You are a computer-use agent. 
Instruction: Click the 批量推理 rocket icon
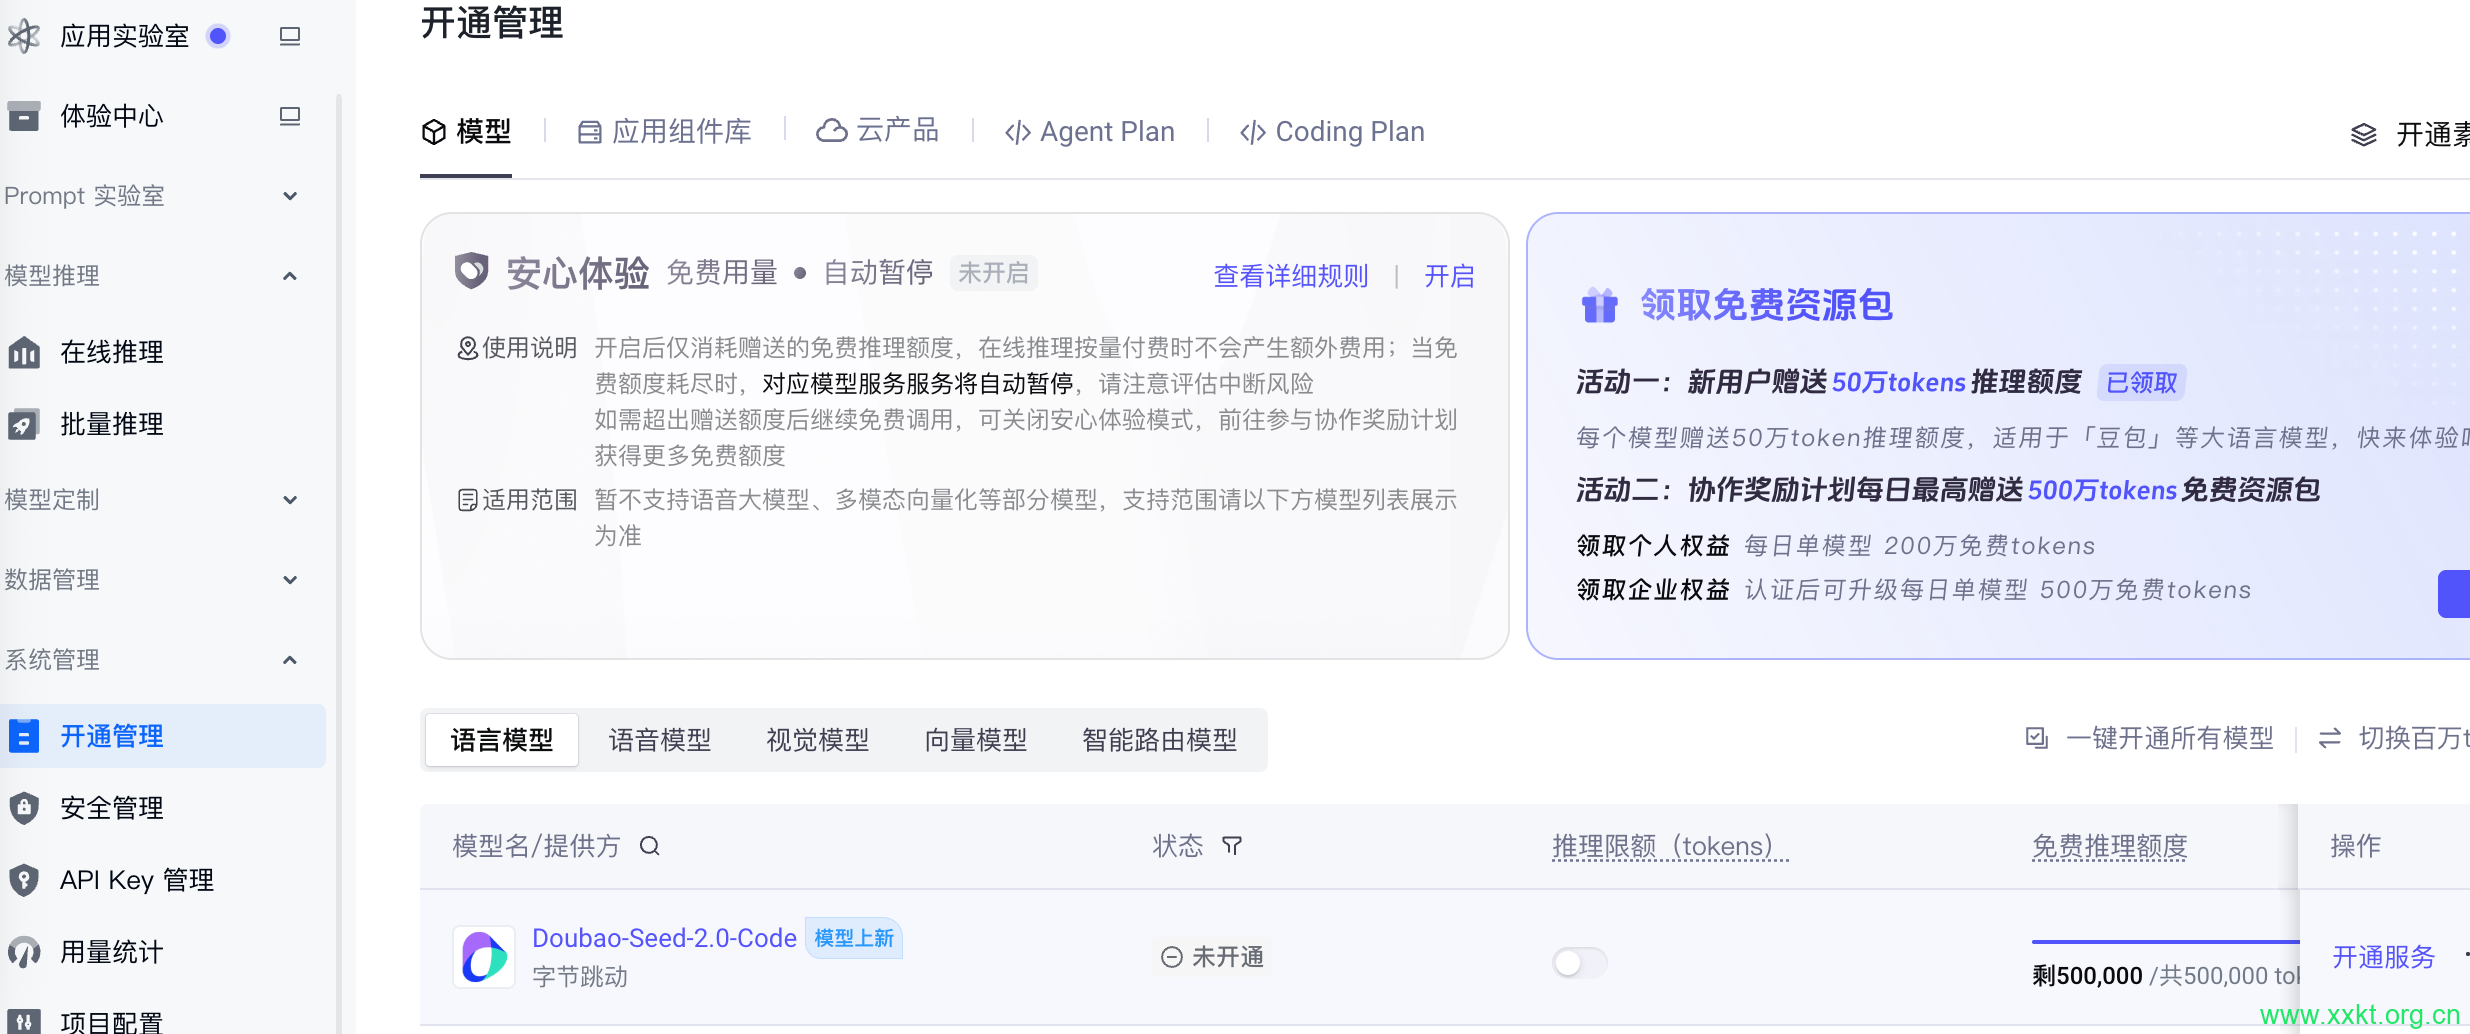coord(24,424)
